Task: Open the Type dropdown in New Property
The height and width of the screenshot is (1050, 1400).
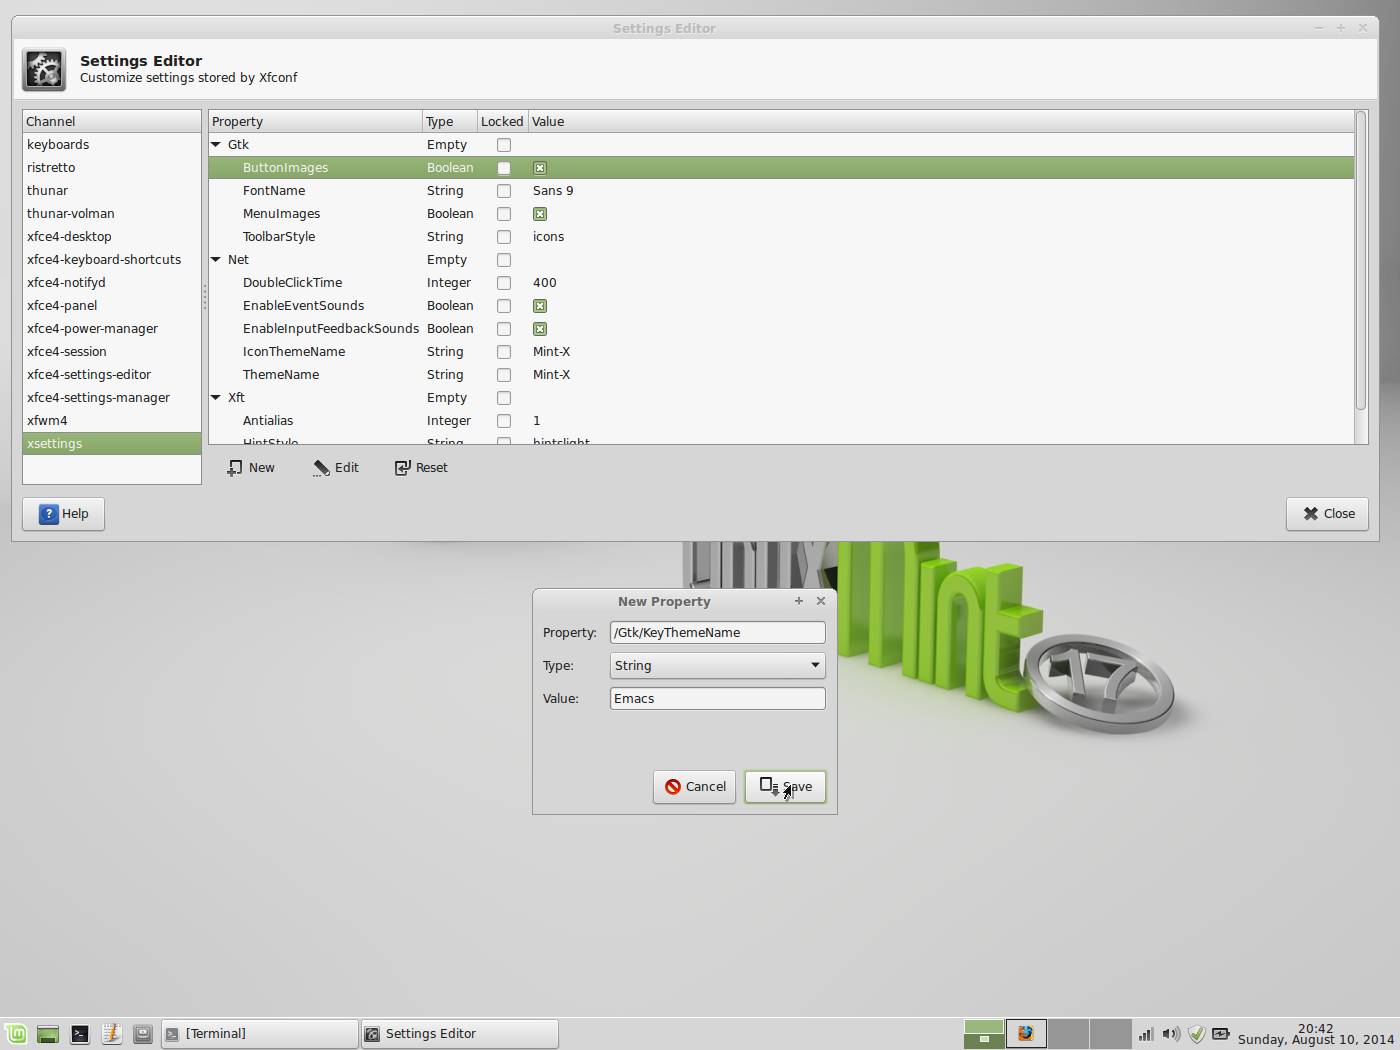Action: pyautogui.click(x=718, y=665)
